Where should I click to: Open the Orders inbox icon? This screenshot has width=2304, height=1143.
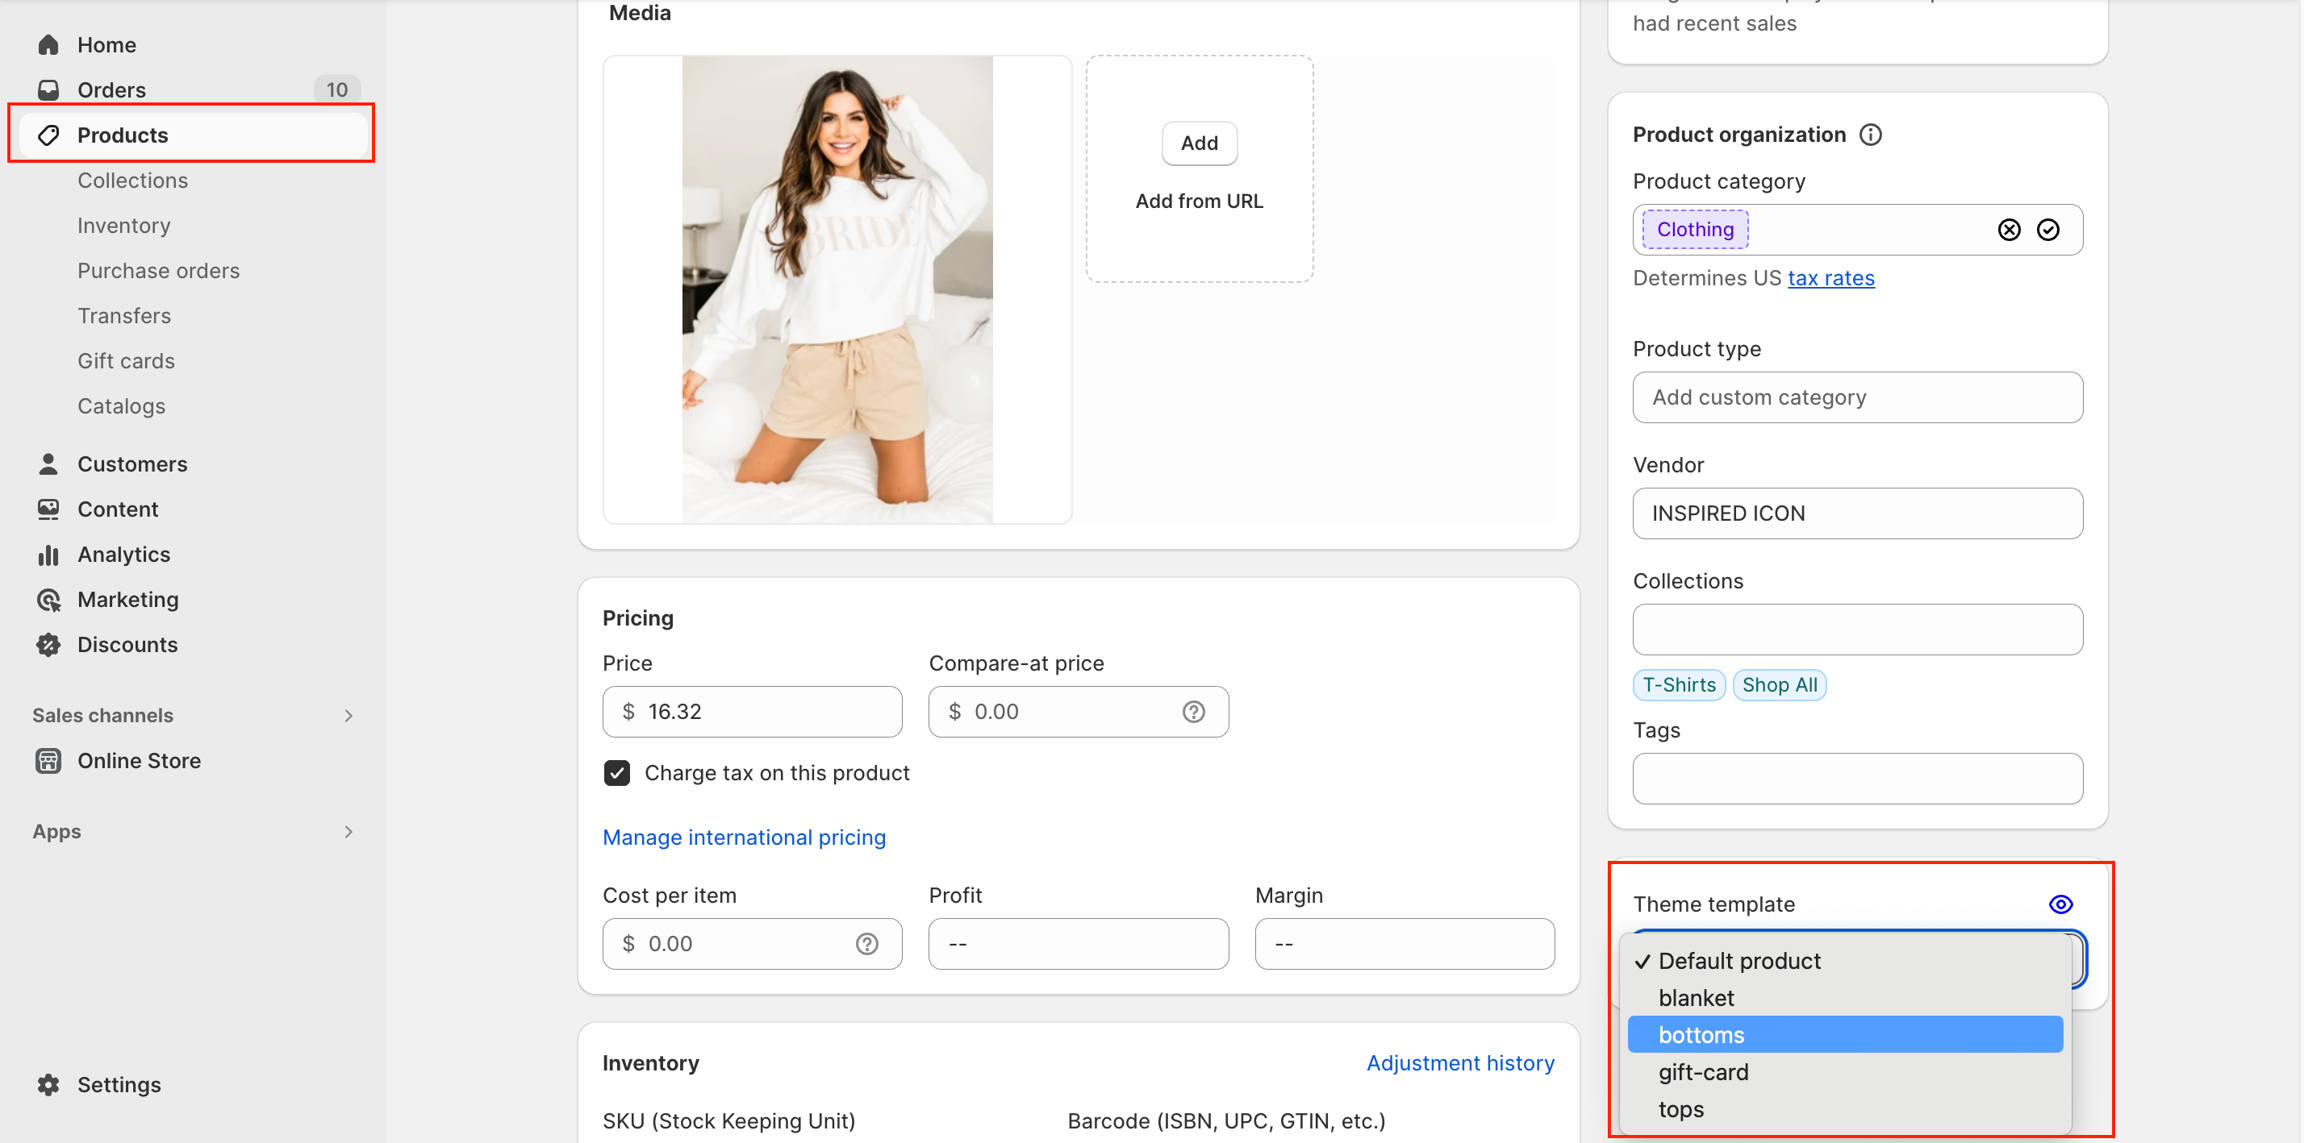(48, 90)
